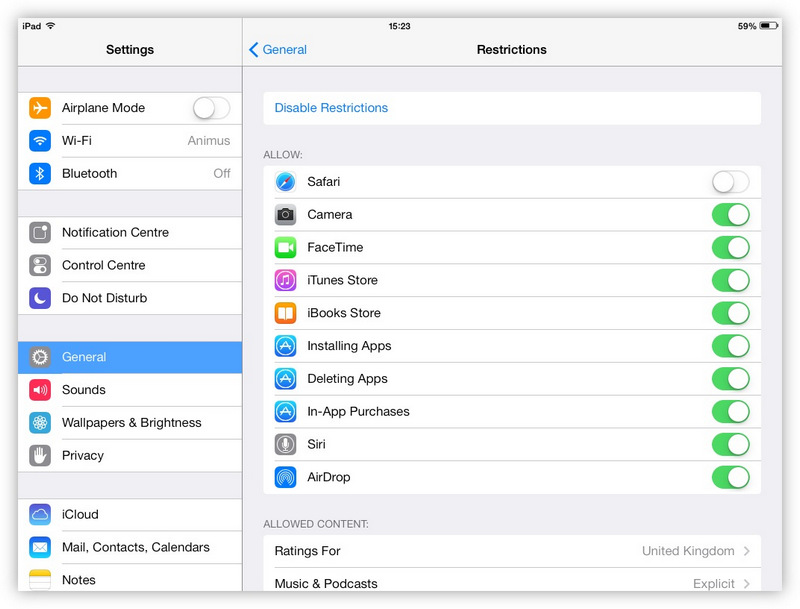This screenshot has height=609, width=800.
Task: Tap the Safari compass icon
Action: 285,182
